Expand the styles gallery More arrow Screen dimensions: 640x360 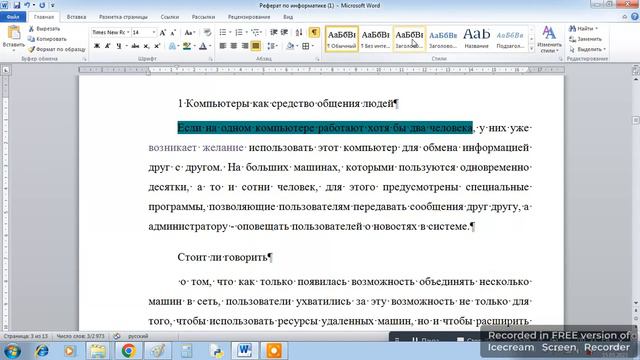pyautogui.click(x=531, y=49)
